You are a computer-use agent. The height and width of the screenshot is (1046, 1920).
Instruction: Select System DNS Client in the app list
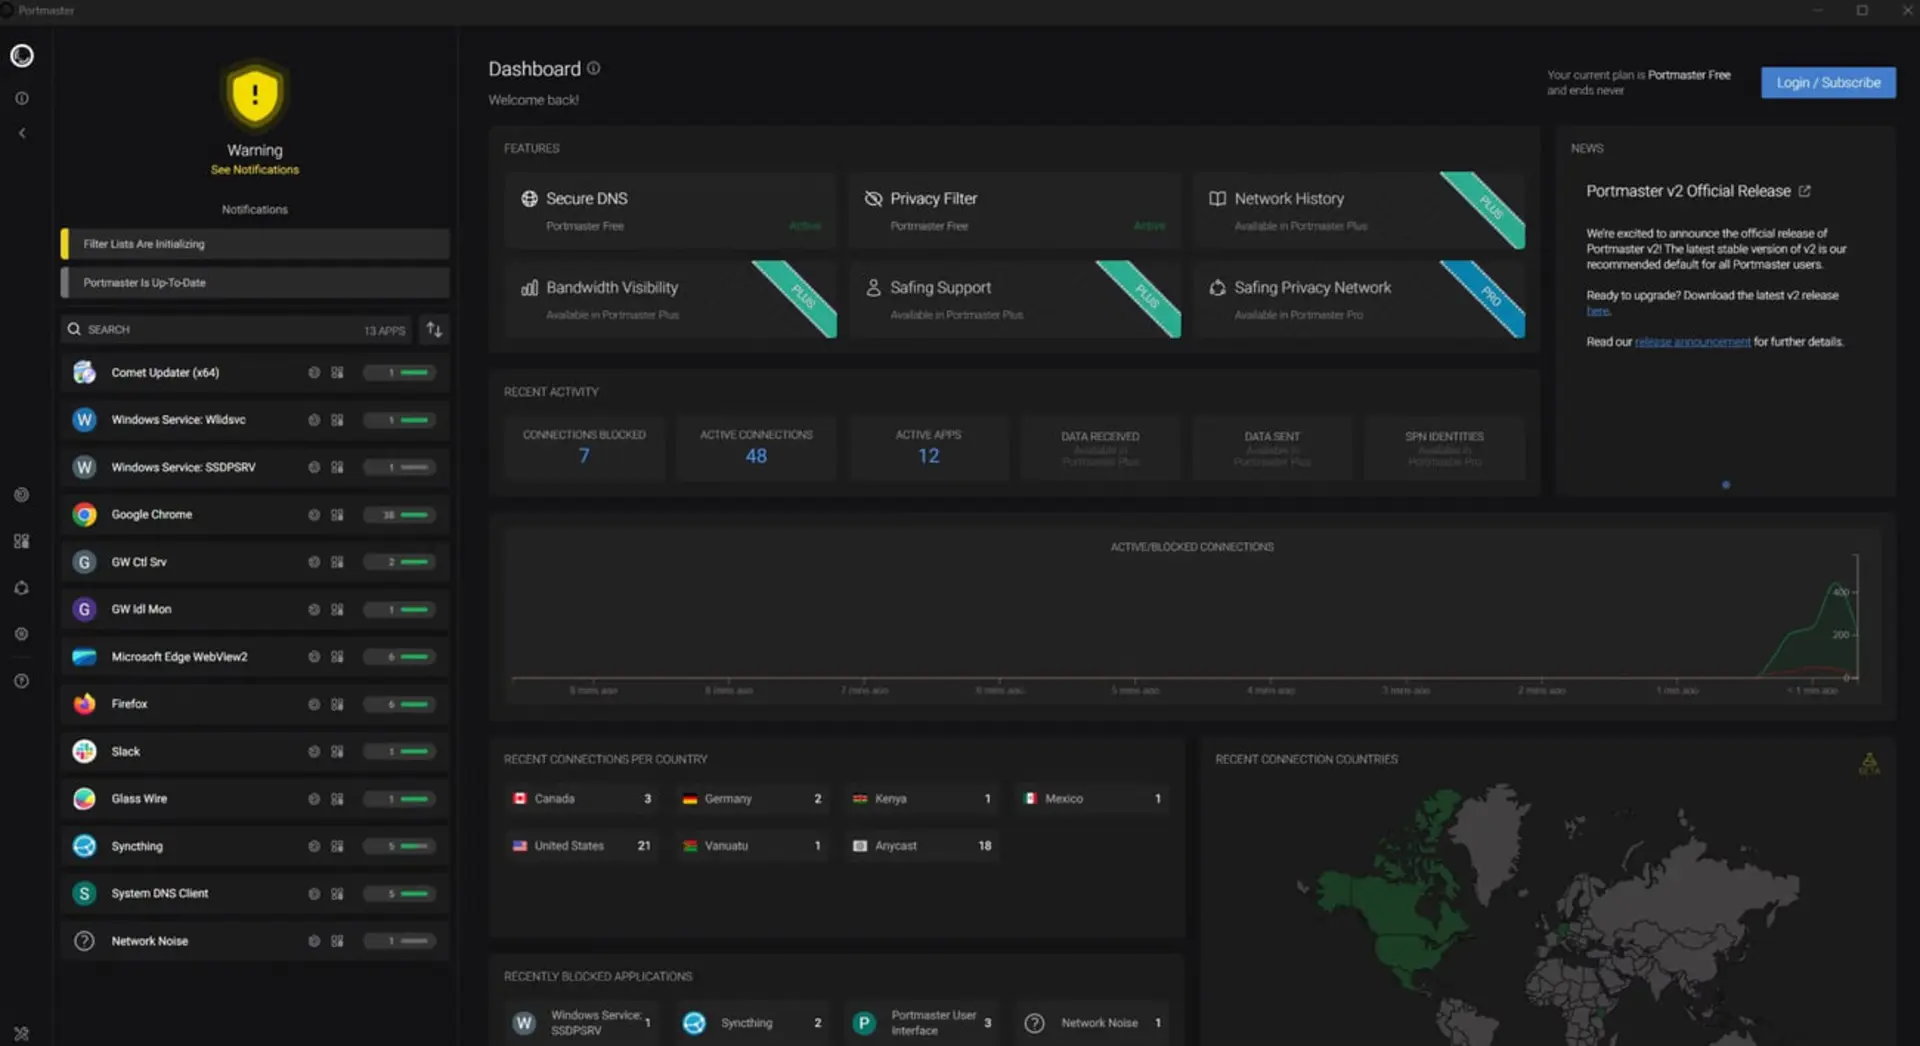[x=255, y=894]
